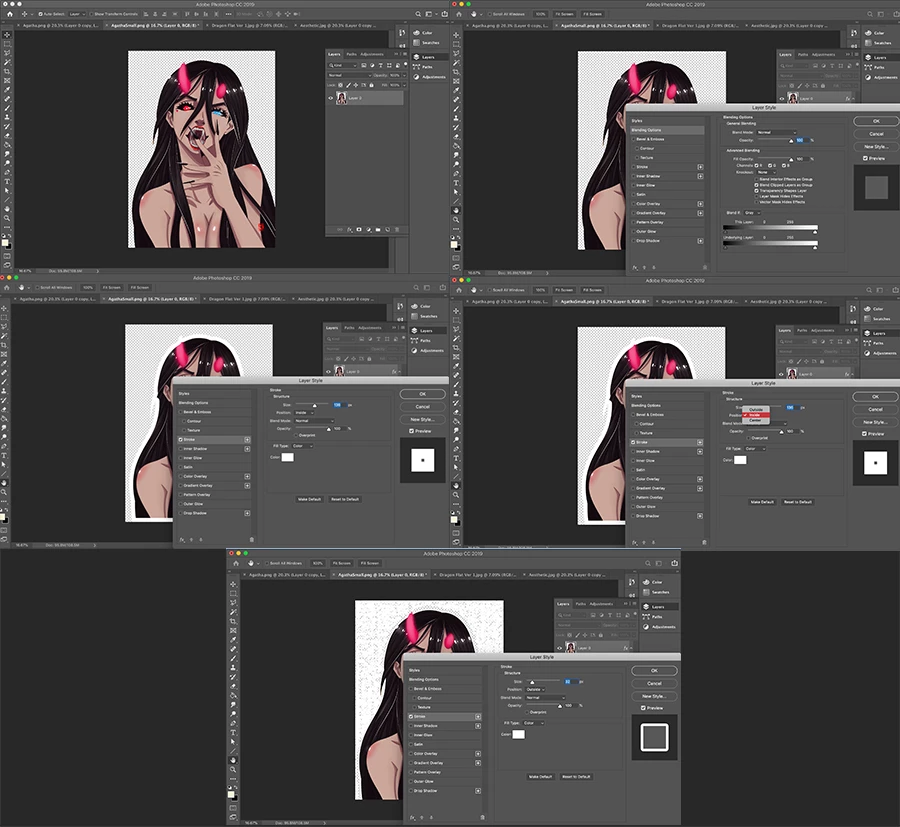The width and height of the screenshot is (900, 827).
Task: Select the Zoom tool in top-left window
Action: coord(7,218)
